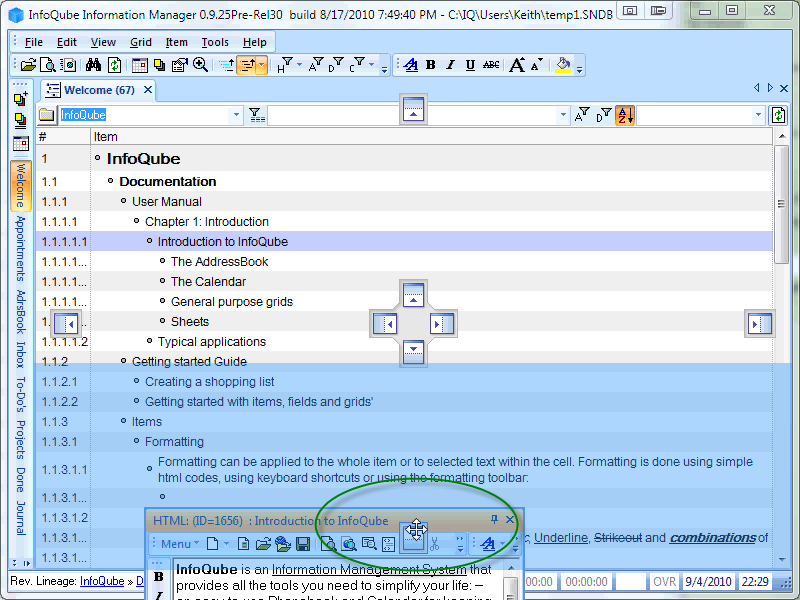Open the Edit menu
Screen dimensions: 800x600
click(66, 42)
